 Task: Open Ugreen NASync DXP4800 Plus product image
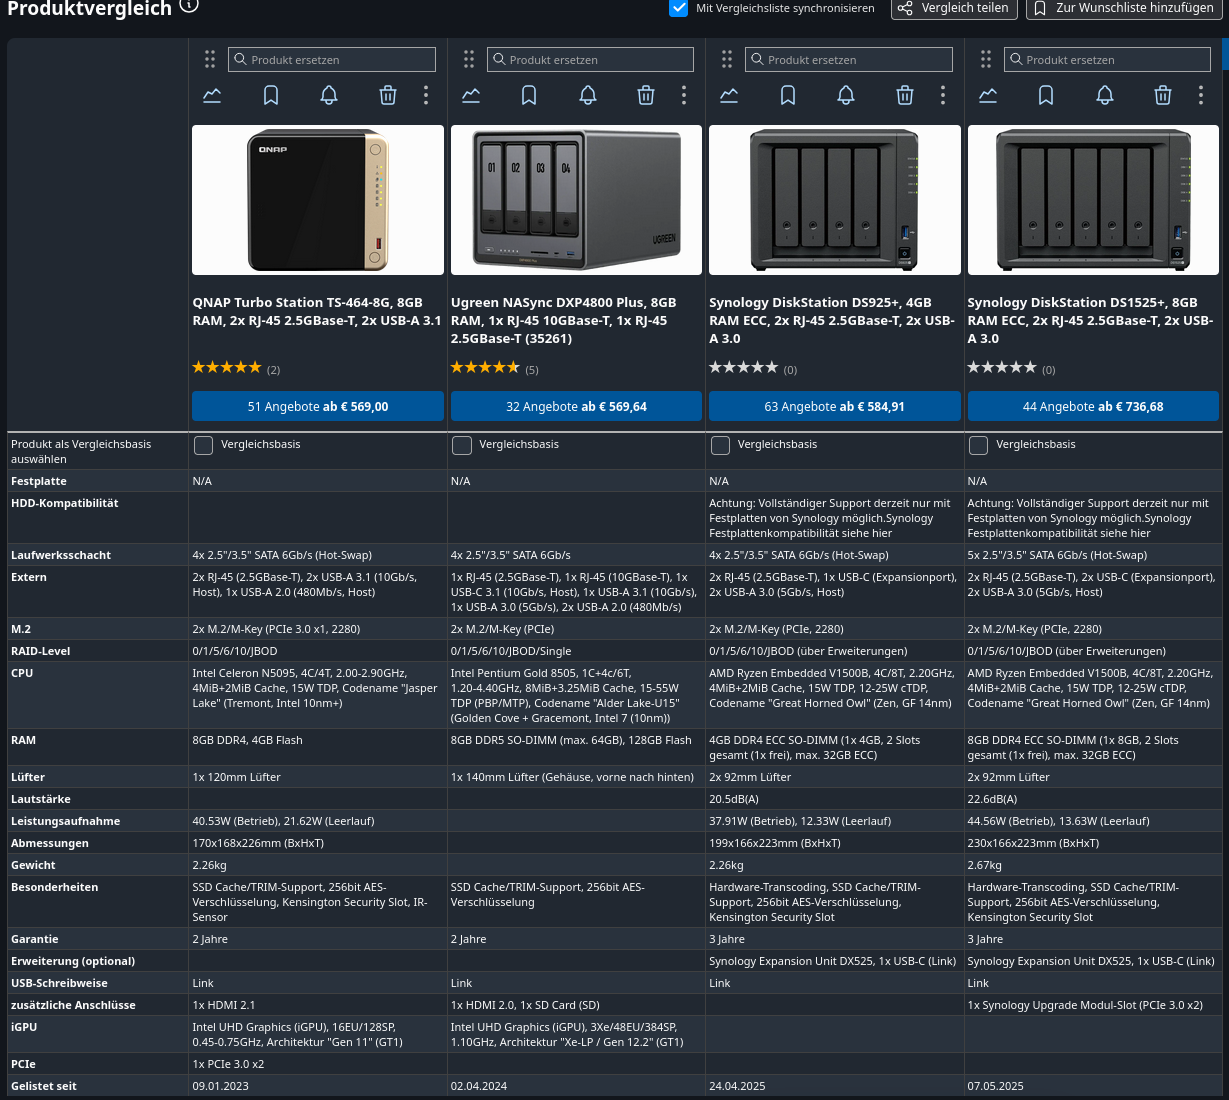tap(576, 200)
